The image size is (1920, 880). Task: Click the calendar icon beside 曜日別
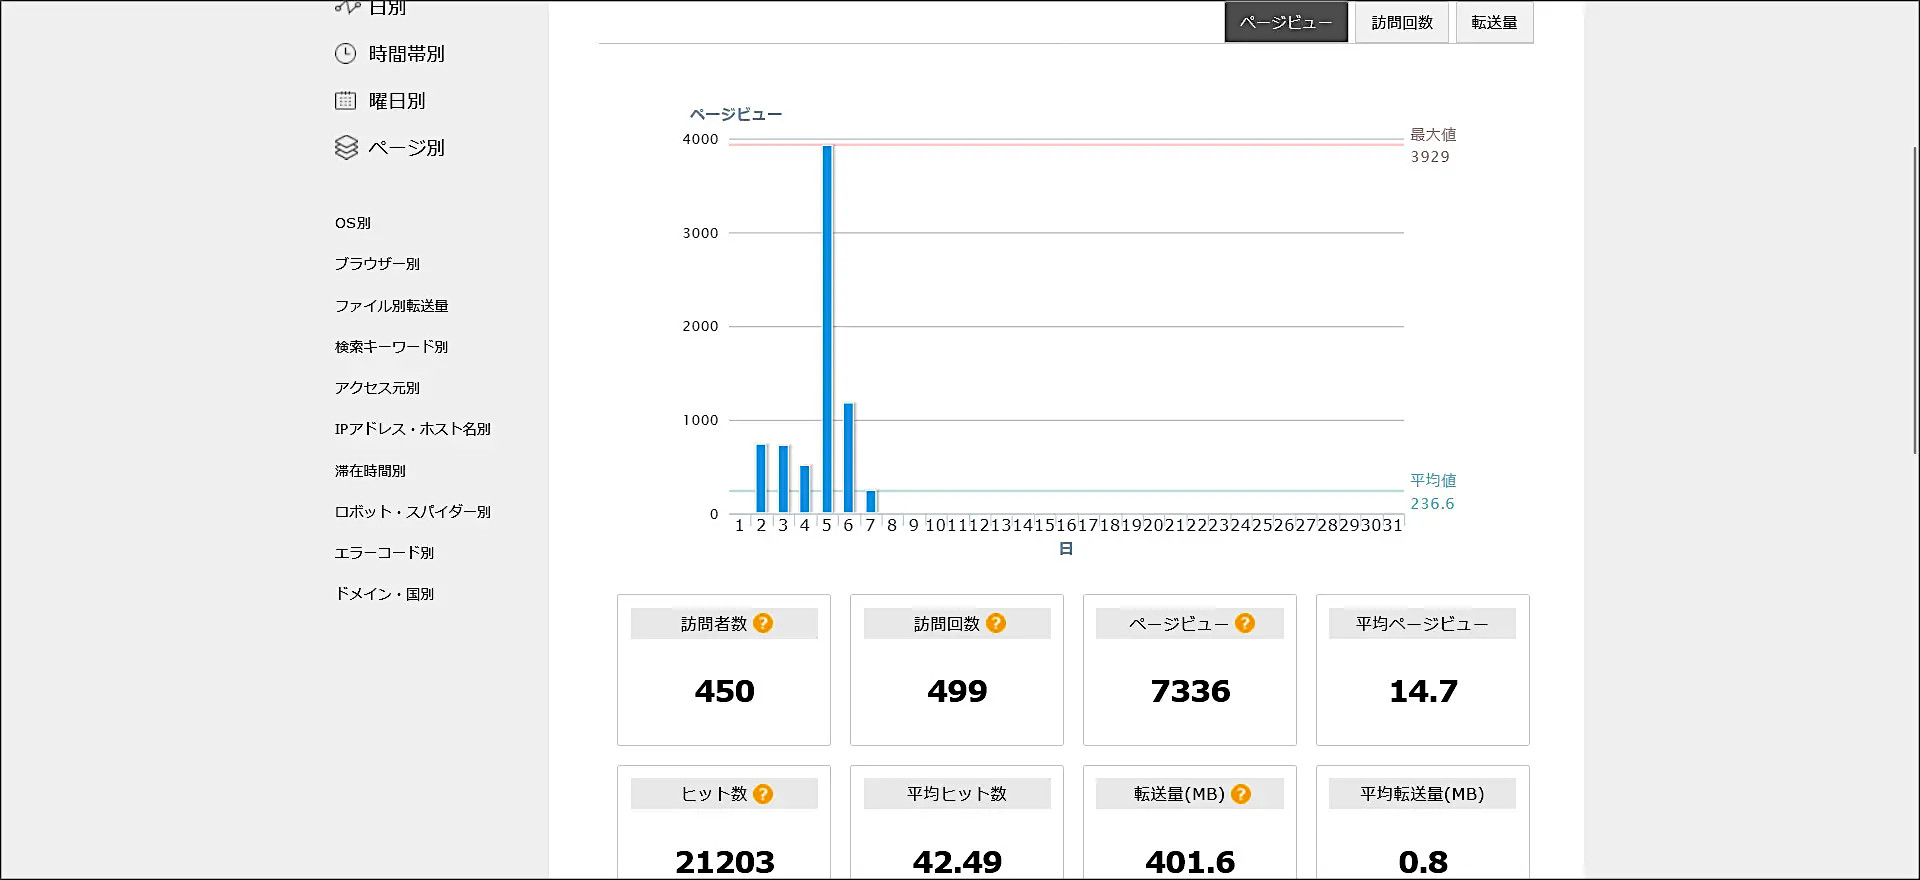click(345, 101)
